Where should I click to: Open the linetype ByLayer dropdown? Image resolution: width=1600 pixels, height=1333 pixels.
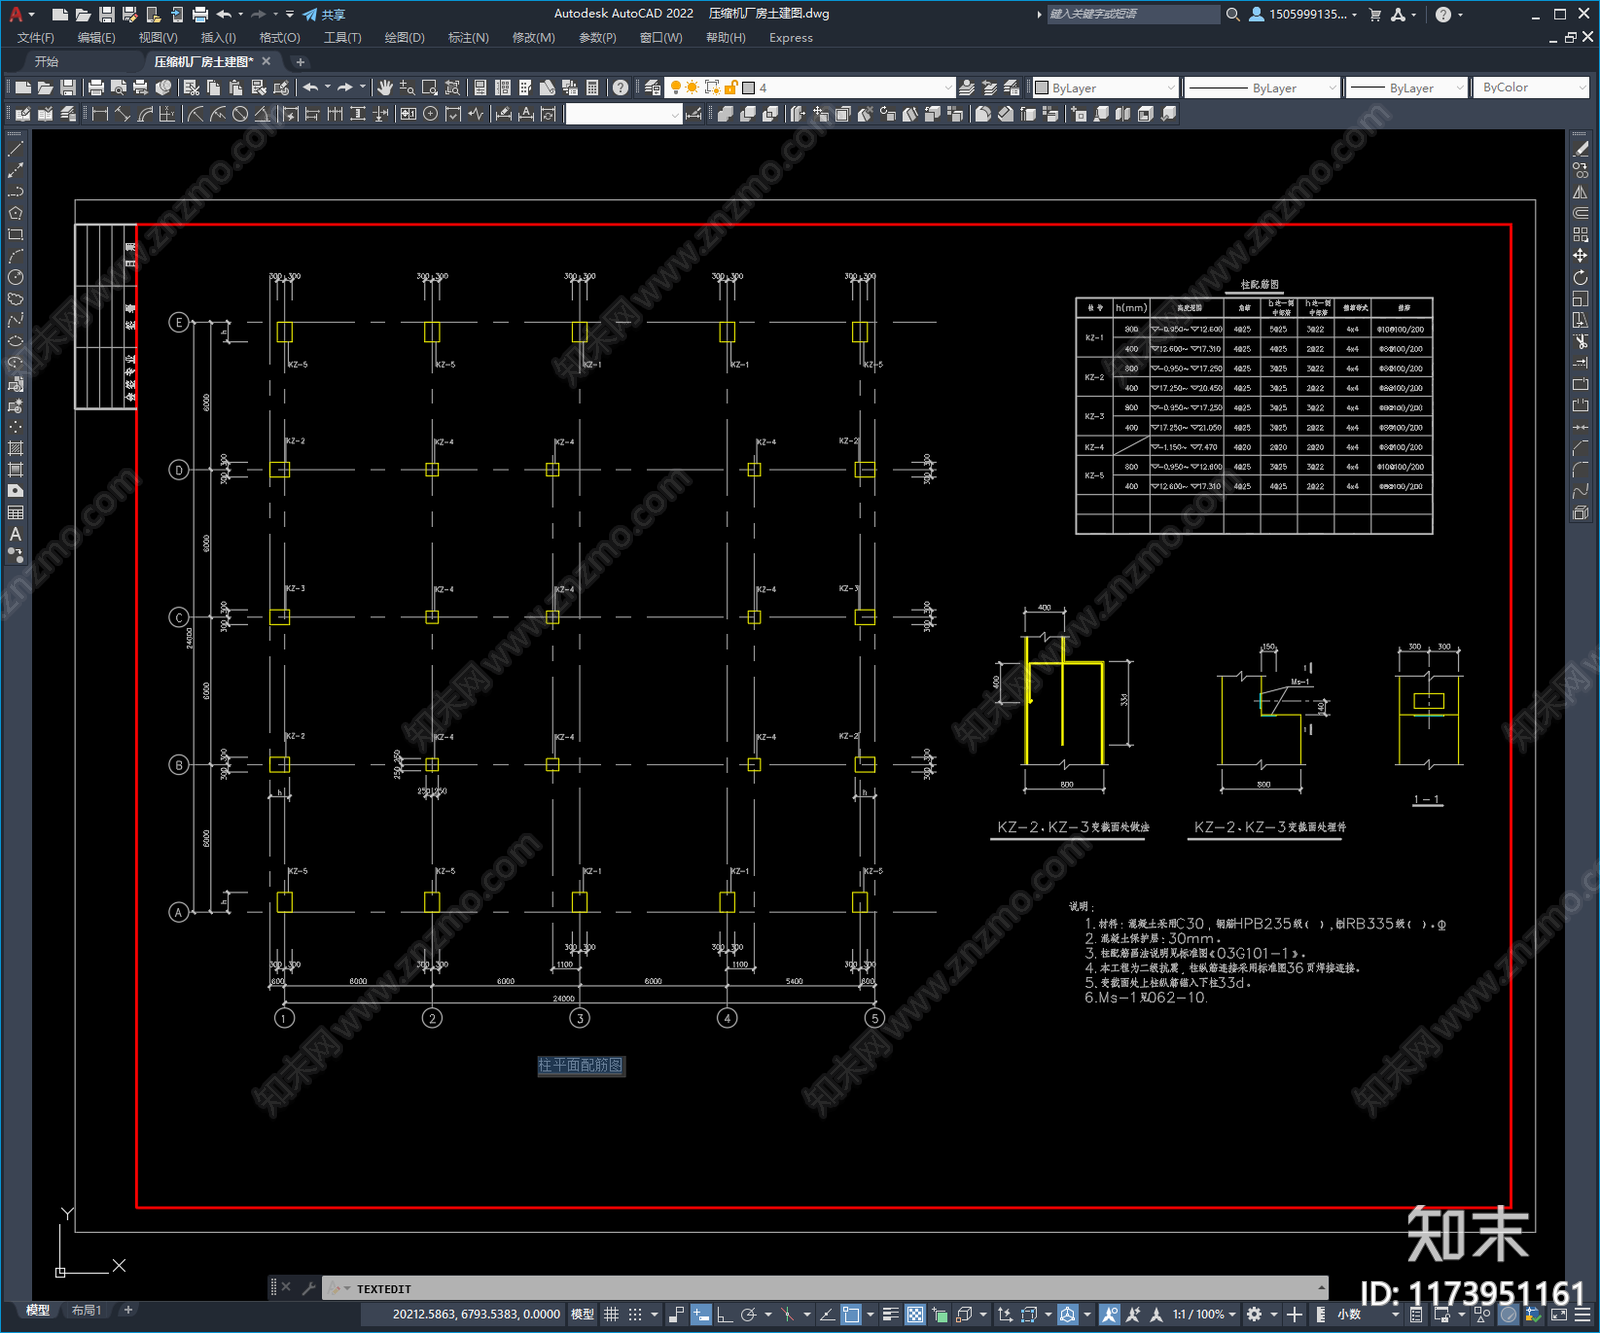[1262, 88]
